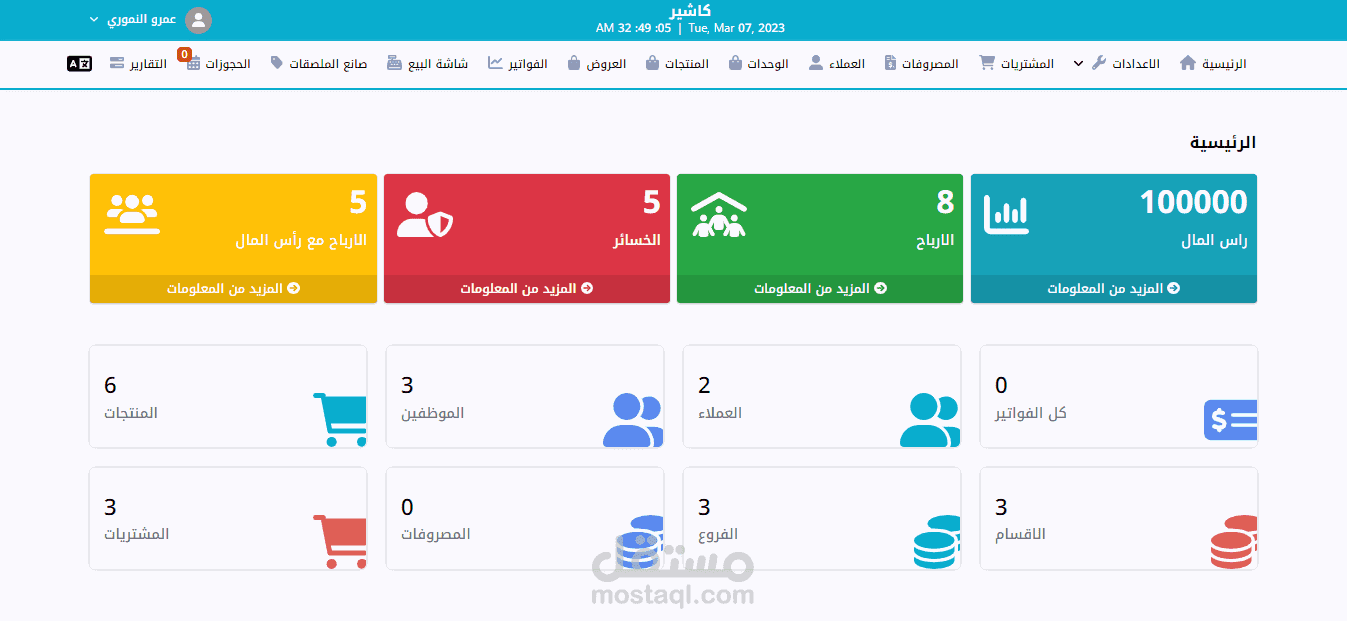Click the group icon on yellow الارباح مع رأس المال card
Image resolution: width=1347 pixels, height=621 pixels.
tap(132, 213)
